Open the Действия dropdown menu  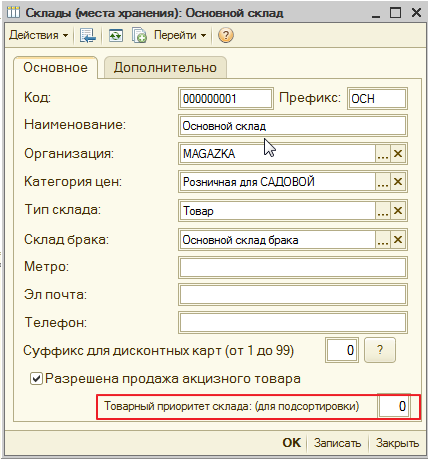tap(39, 35)
